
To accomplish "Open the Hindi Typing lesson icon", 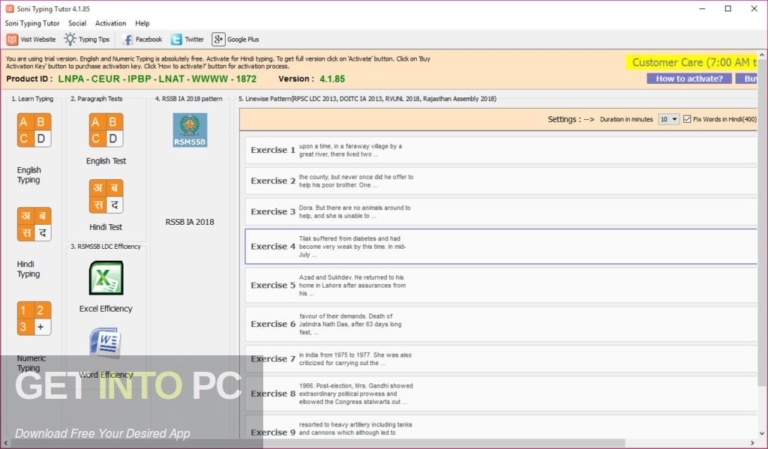I will tap(34, 224).
